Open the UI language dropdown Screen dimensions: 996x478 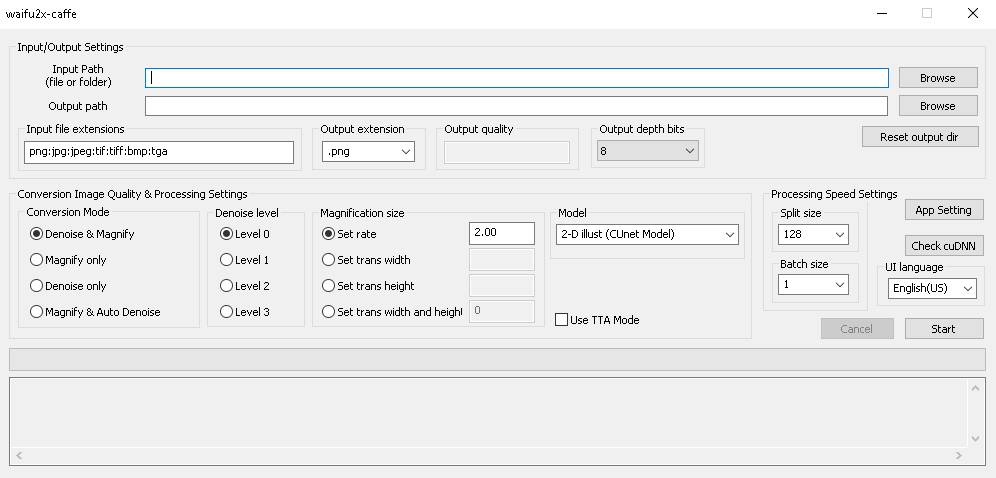click(932, 288)
